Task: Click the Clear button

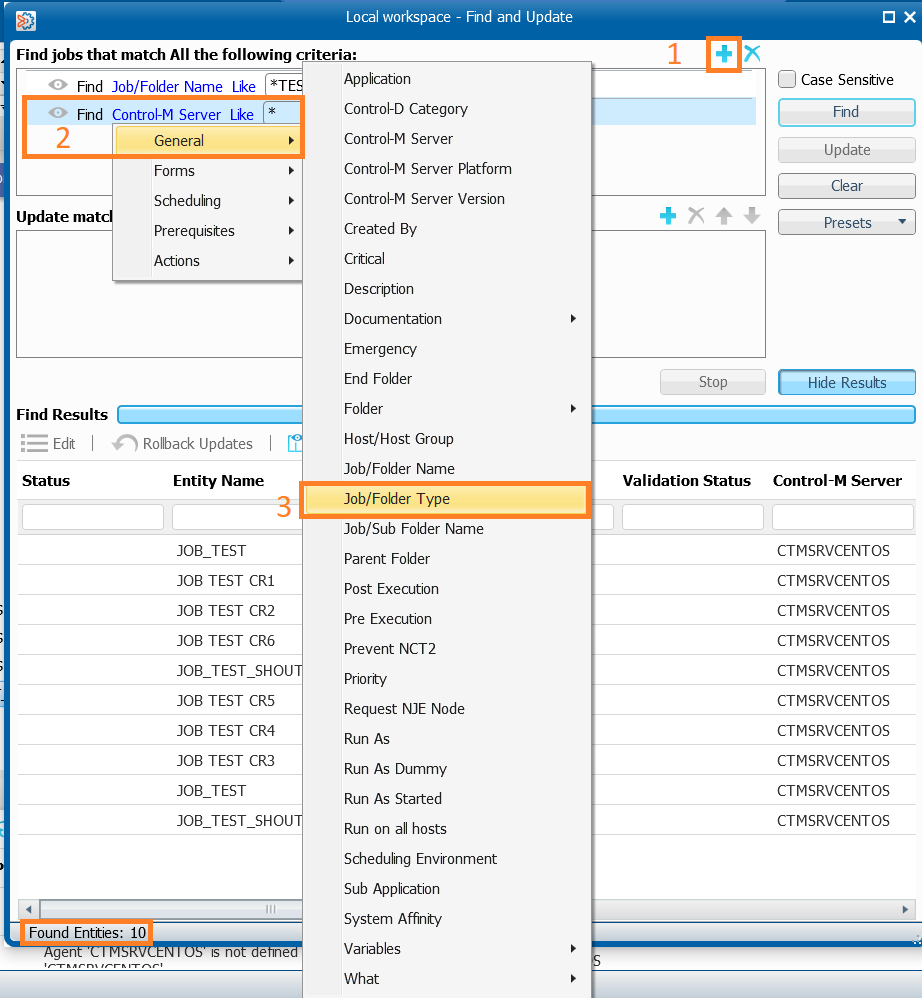Action: click(846, 186)
